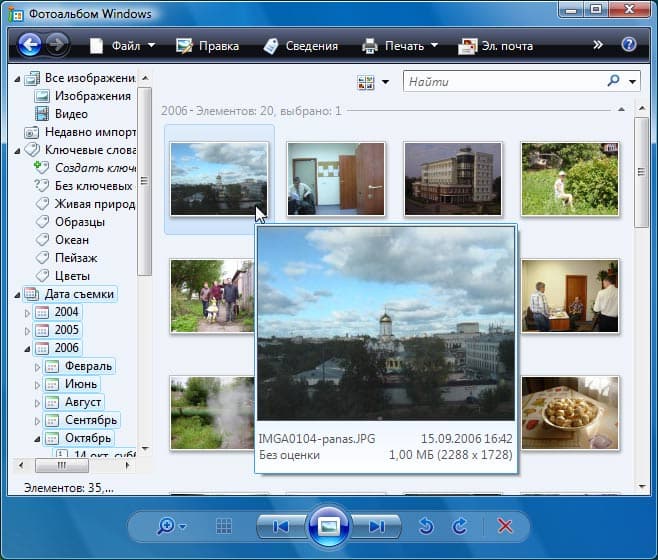Click the grayed Forward arrow button
Viewport: 658px width, 560px height.
(x=57, y=44)
